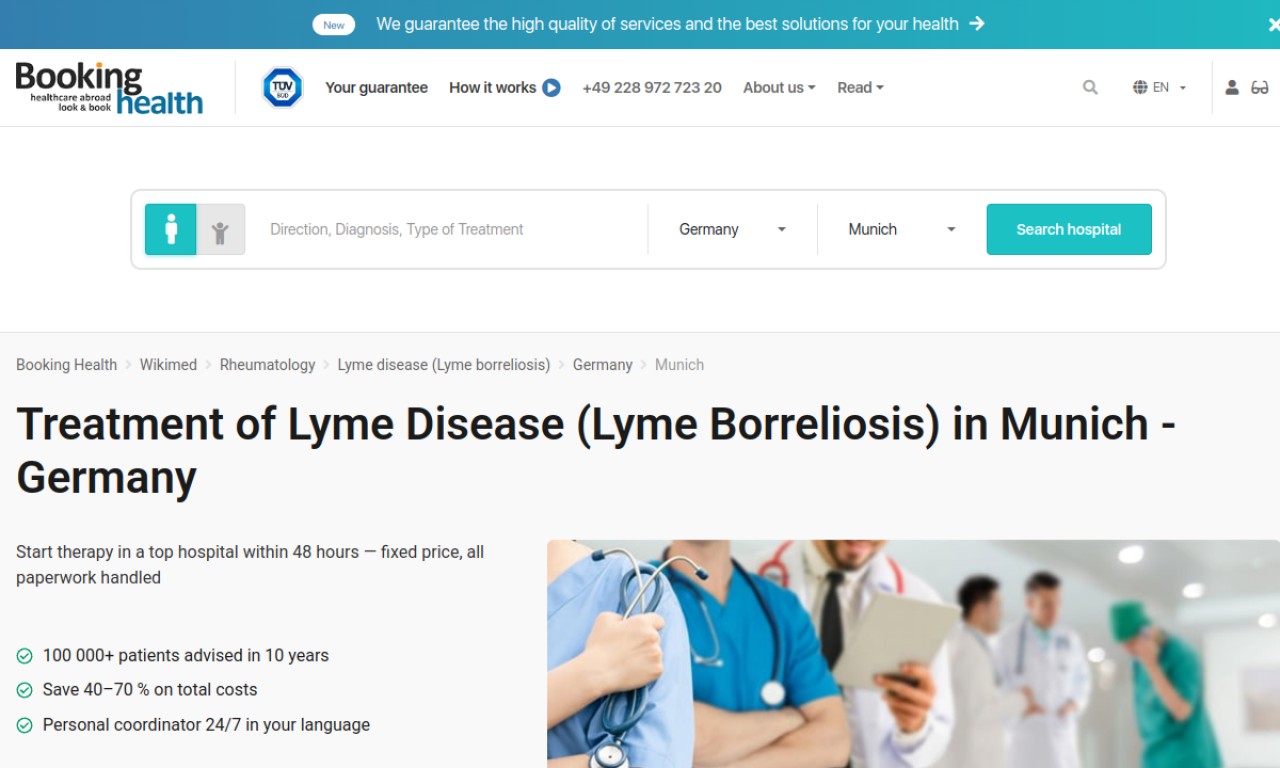
Task: Click the TÜV SÜD certification badge
Action: 282,88
